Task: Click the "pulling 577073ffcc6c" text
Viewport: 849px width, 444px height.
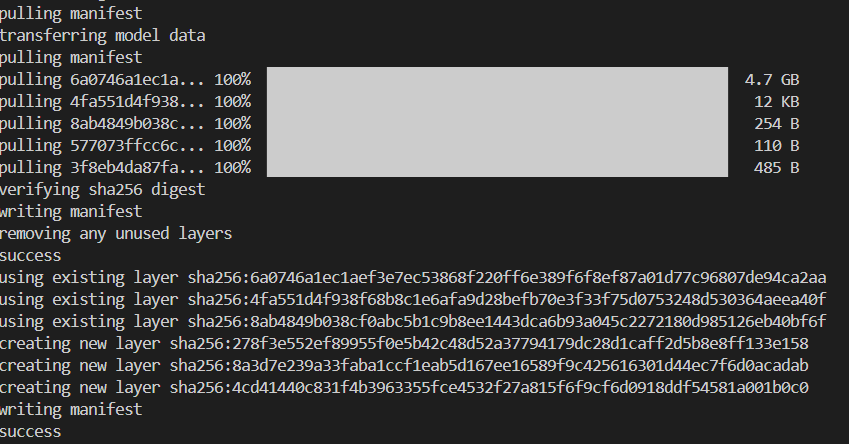Action: (x=103, y=145)
